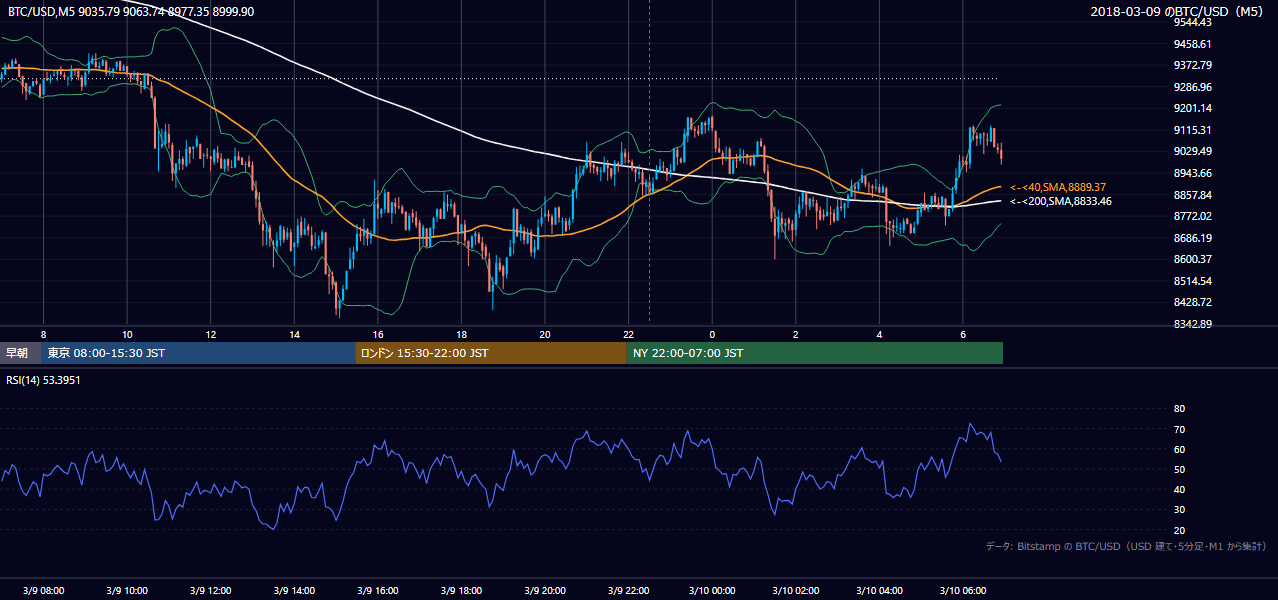
Task: Click the '3/9 18:00' date label
Action: [x=461, y=591]
